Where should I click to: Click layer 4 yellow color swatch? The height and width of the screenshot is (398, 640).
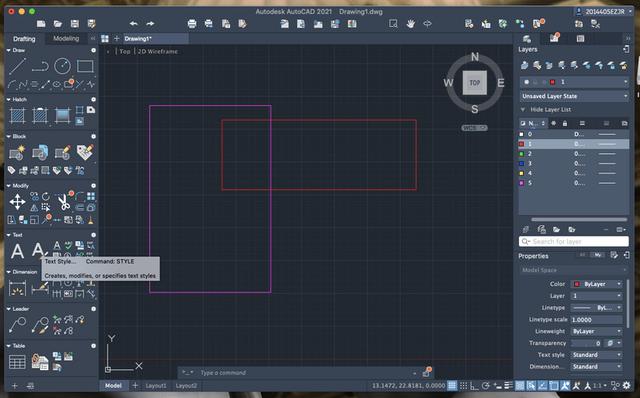(x=521, y=173)
